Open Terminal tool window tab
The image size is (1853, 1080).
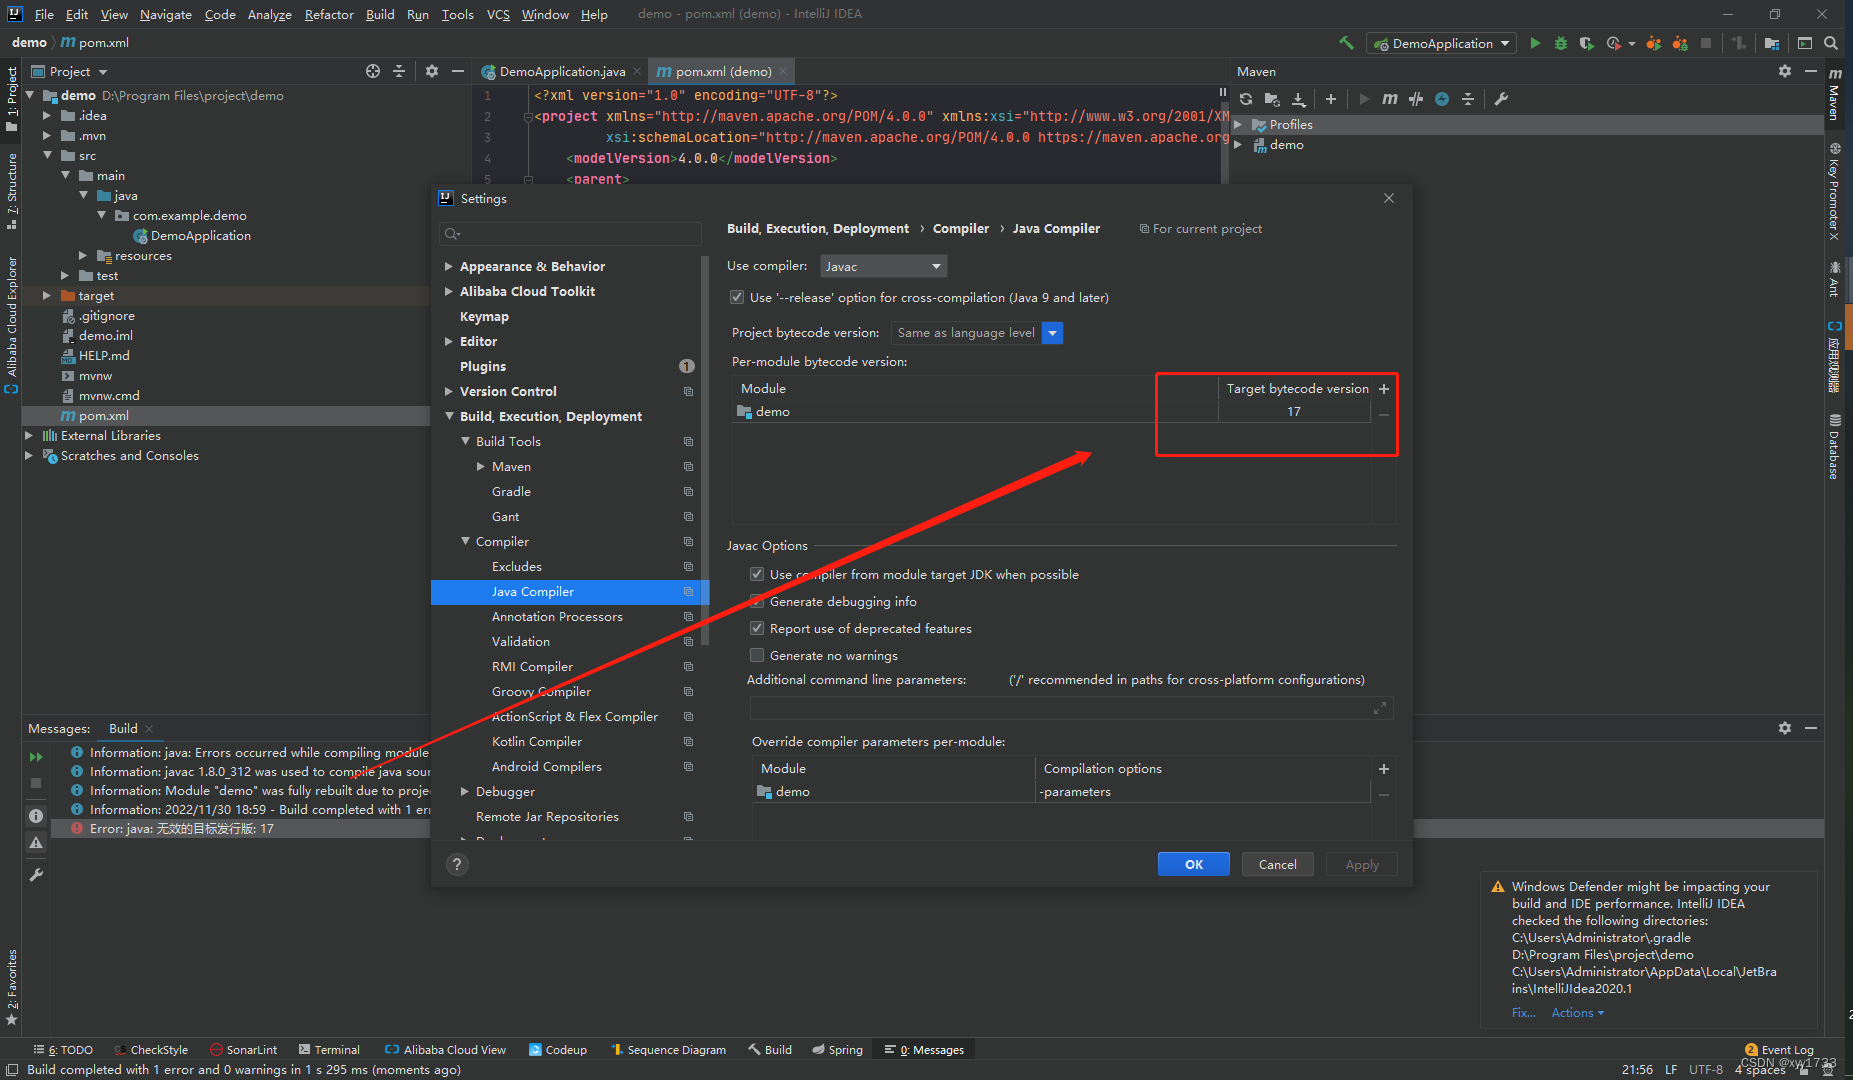point(329,1049)
